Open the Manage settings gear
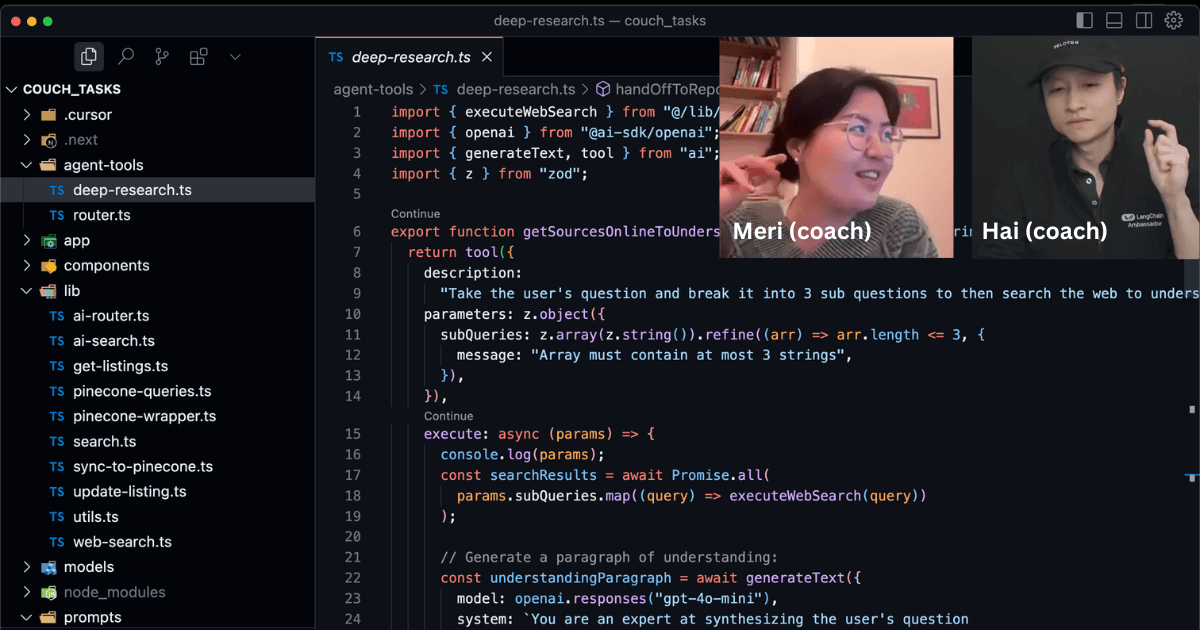 click(x=1172, y=18)
